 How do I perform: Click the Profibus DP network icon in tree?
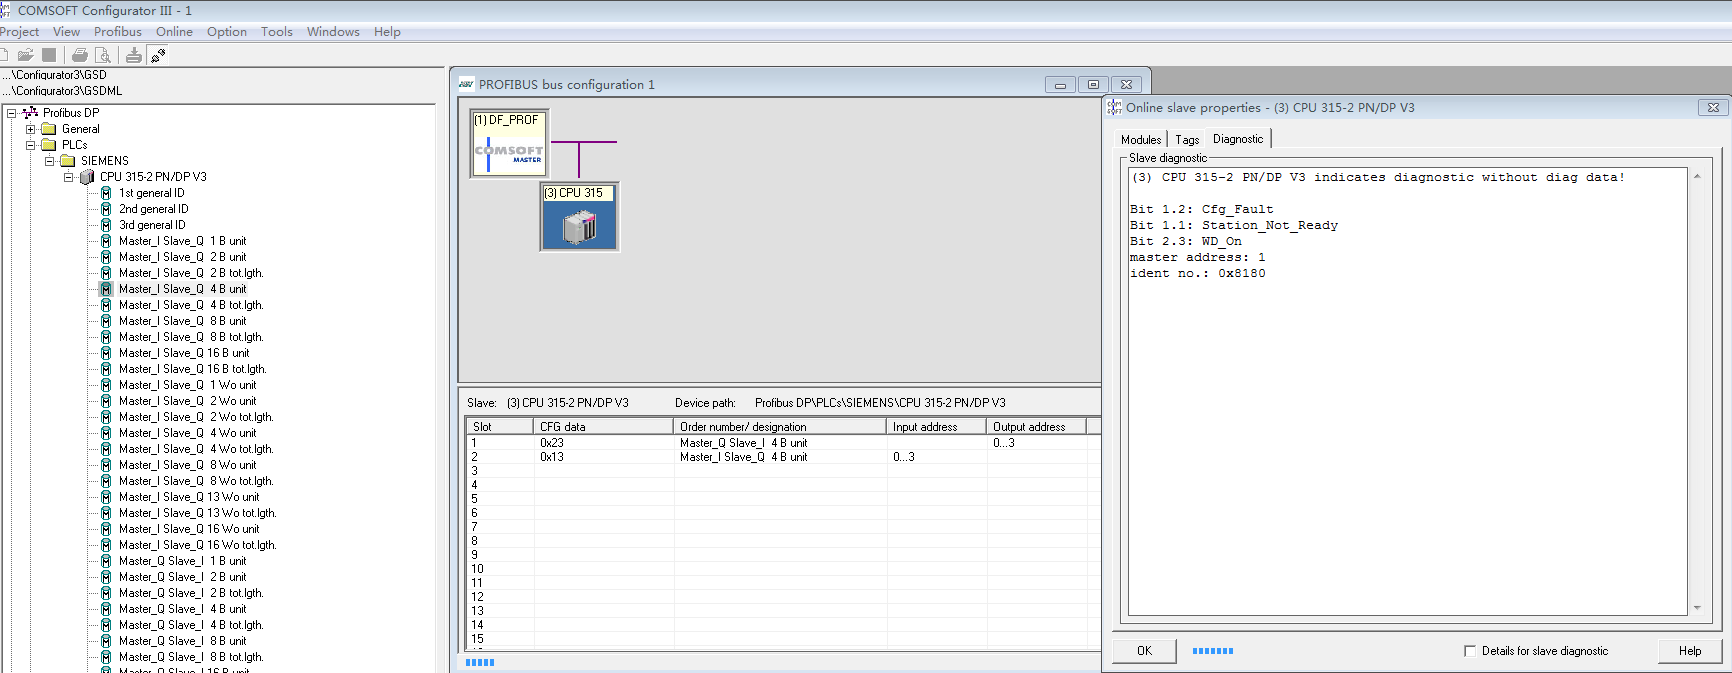[30, 113]
